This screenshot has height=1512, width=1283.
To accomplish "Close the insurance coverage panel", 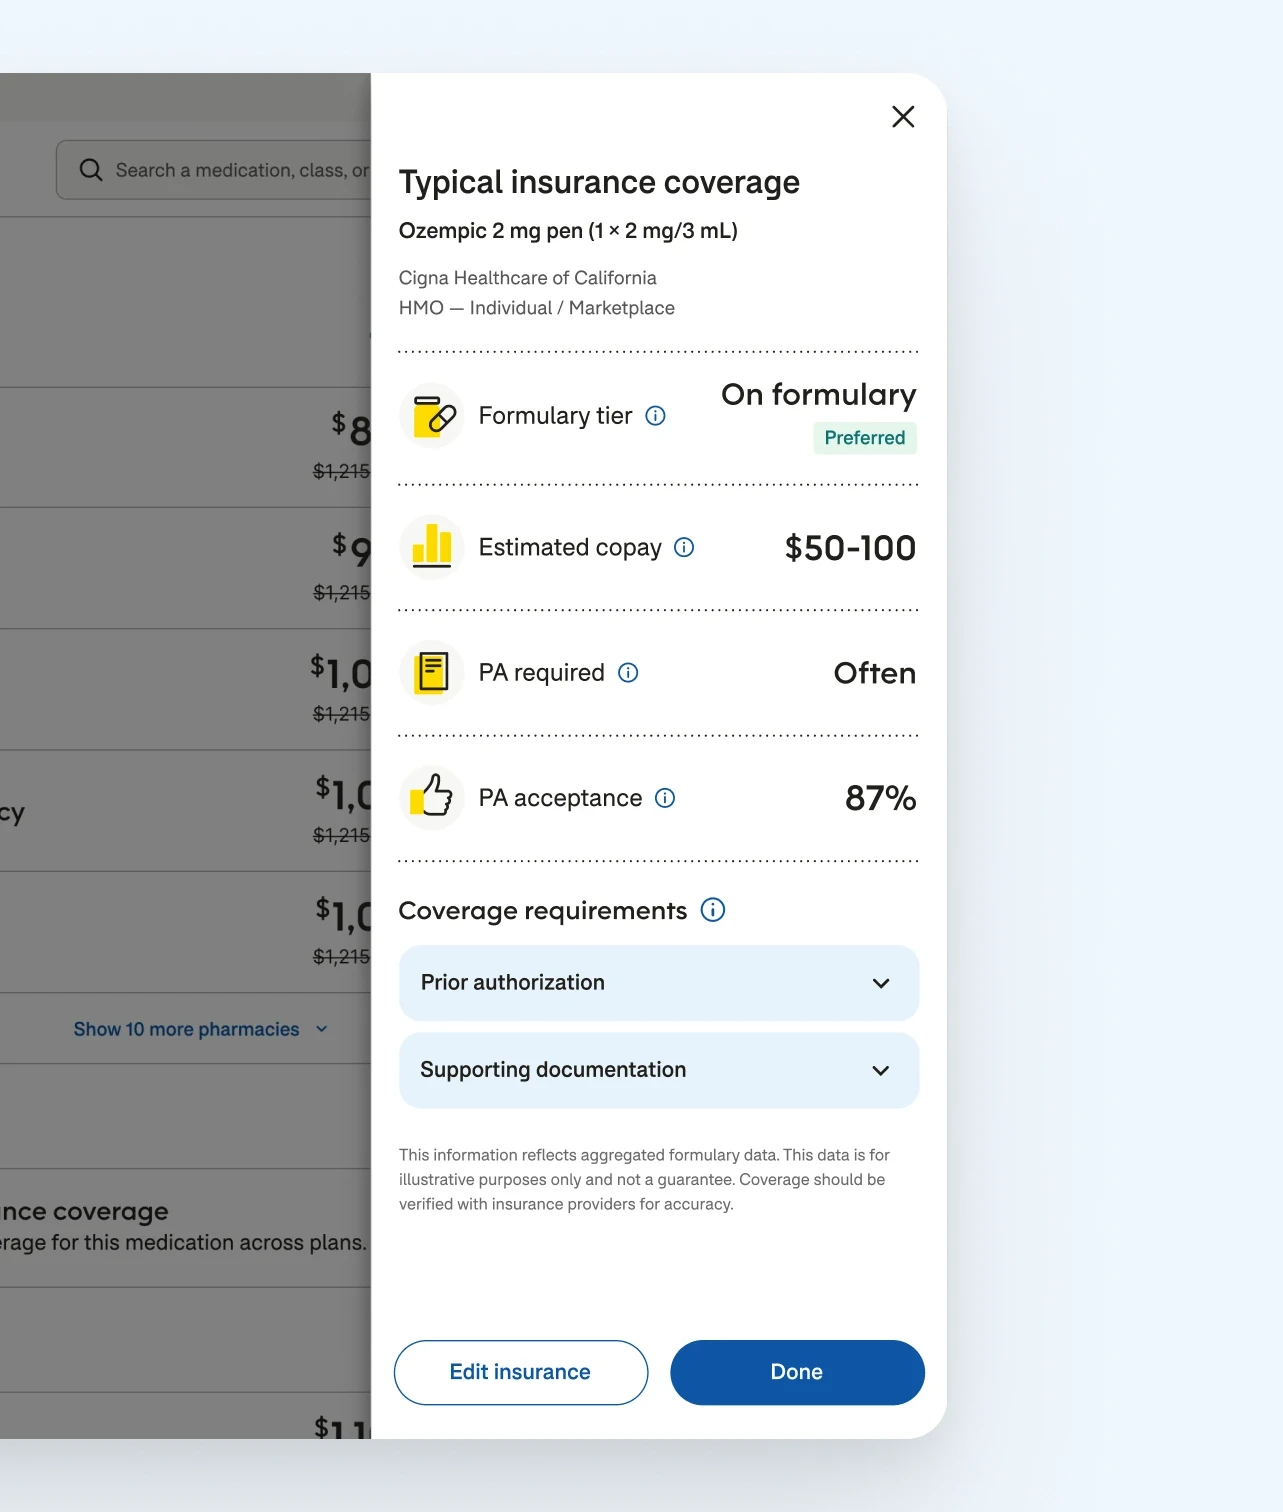I will click(903, 117).
